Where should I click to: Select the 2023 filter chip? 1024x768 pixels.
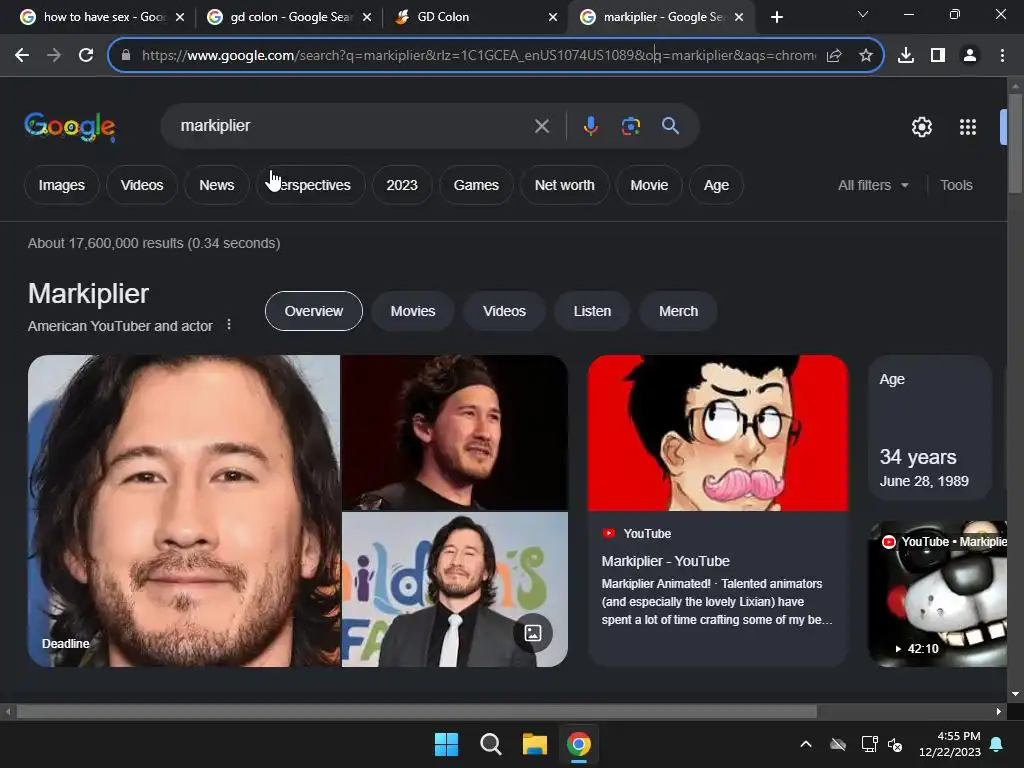[x=402, y=185]
